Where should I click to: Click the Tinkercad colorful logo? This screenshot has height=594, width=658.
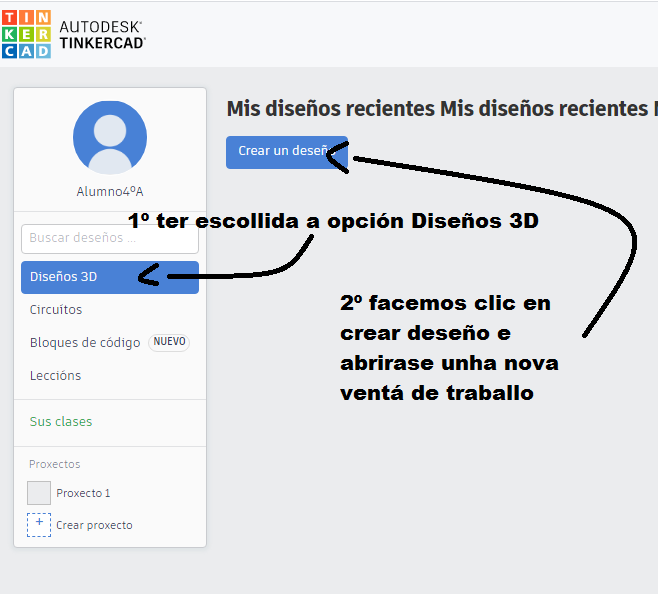[x=26, y=34]
